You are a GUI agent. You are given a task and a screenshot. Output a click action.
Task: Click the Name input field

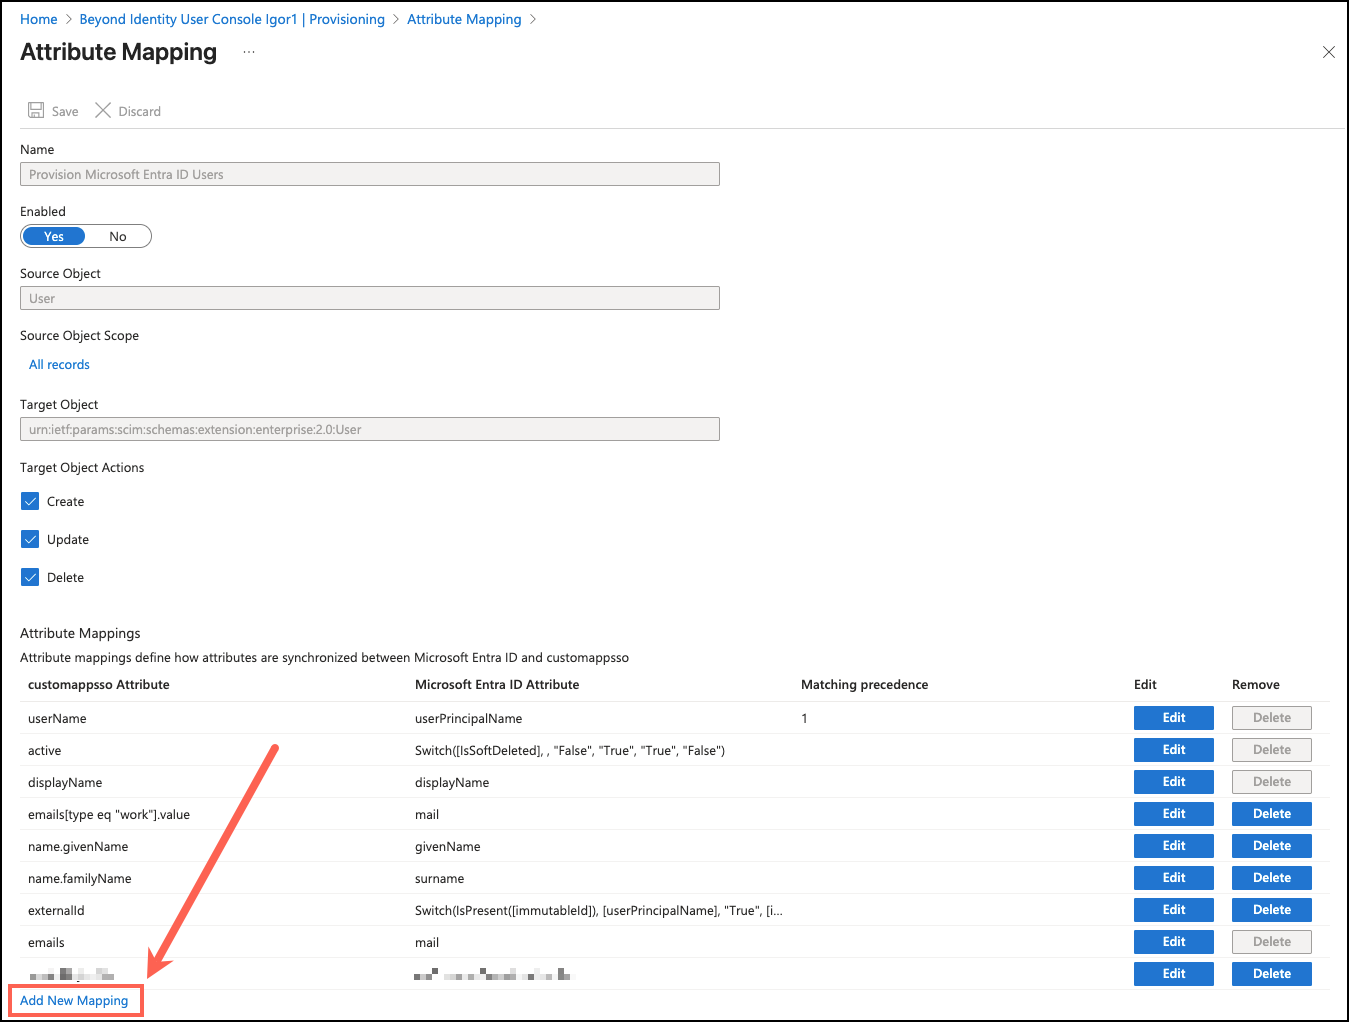(369, 173)
